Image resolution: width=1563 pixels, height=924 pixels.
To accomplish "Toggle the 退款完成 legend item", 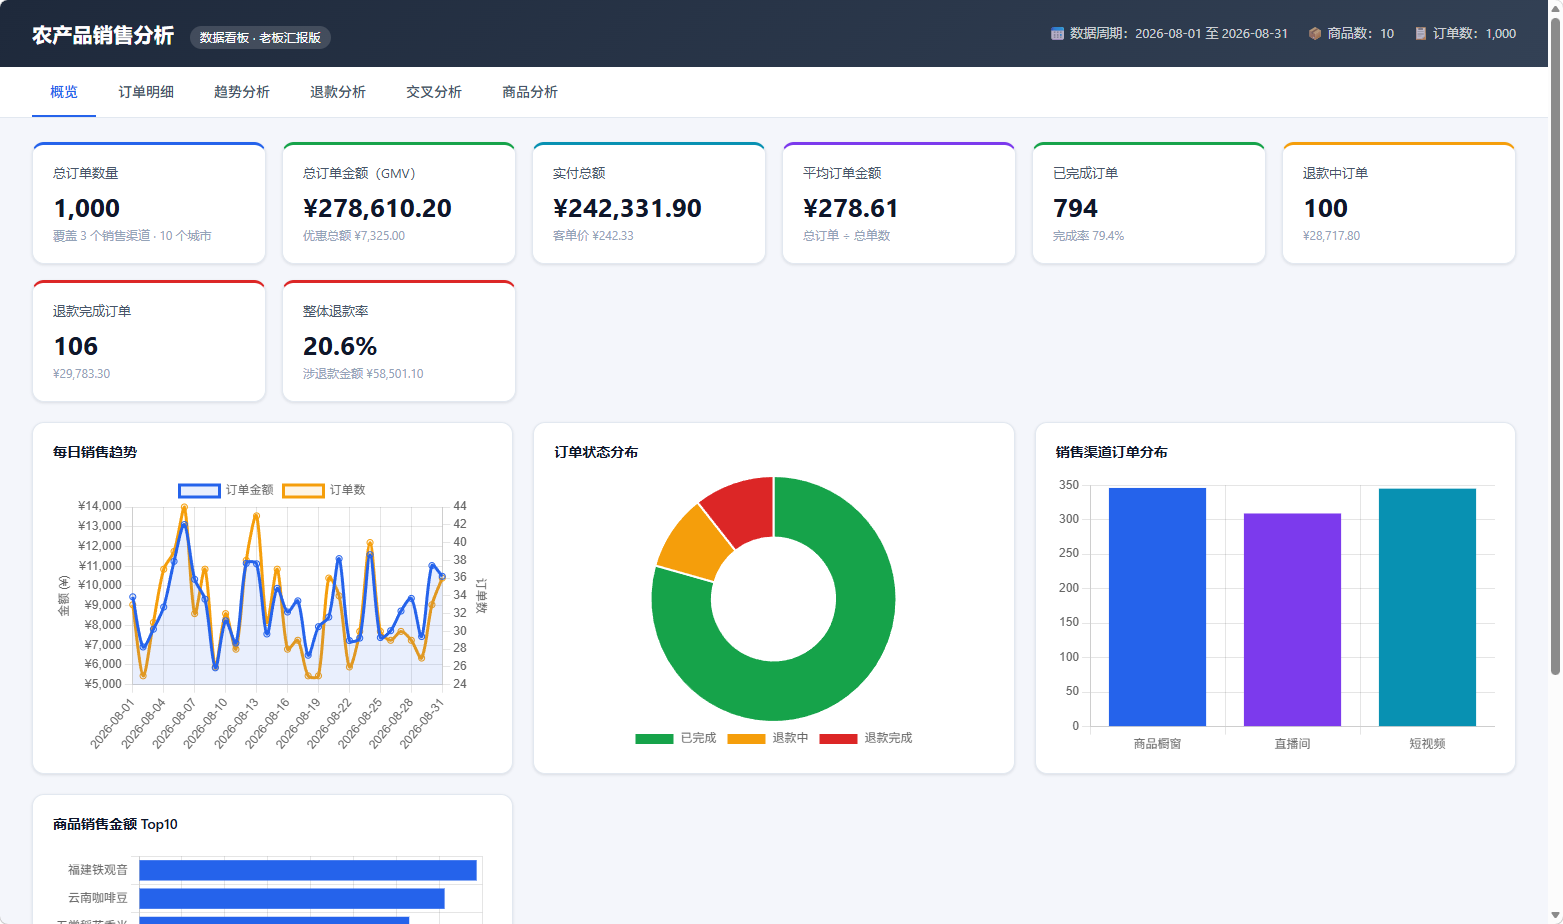I will point(866,738).
